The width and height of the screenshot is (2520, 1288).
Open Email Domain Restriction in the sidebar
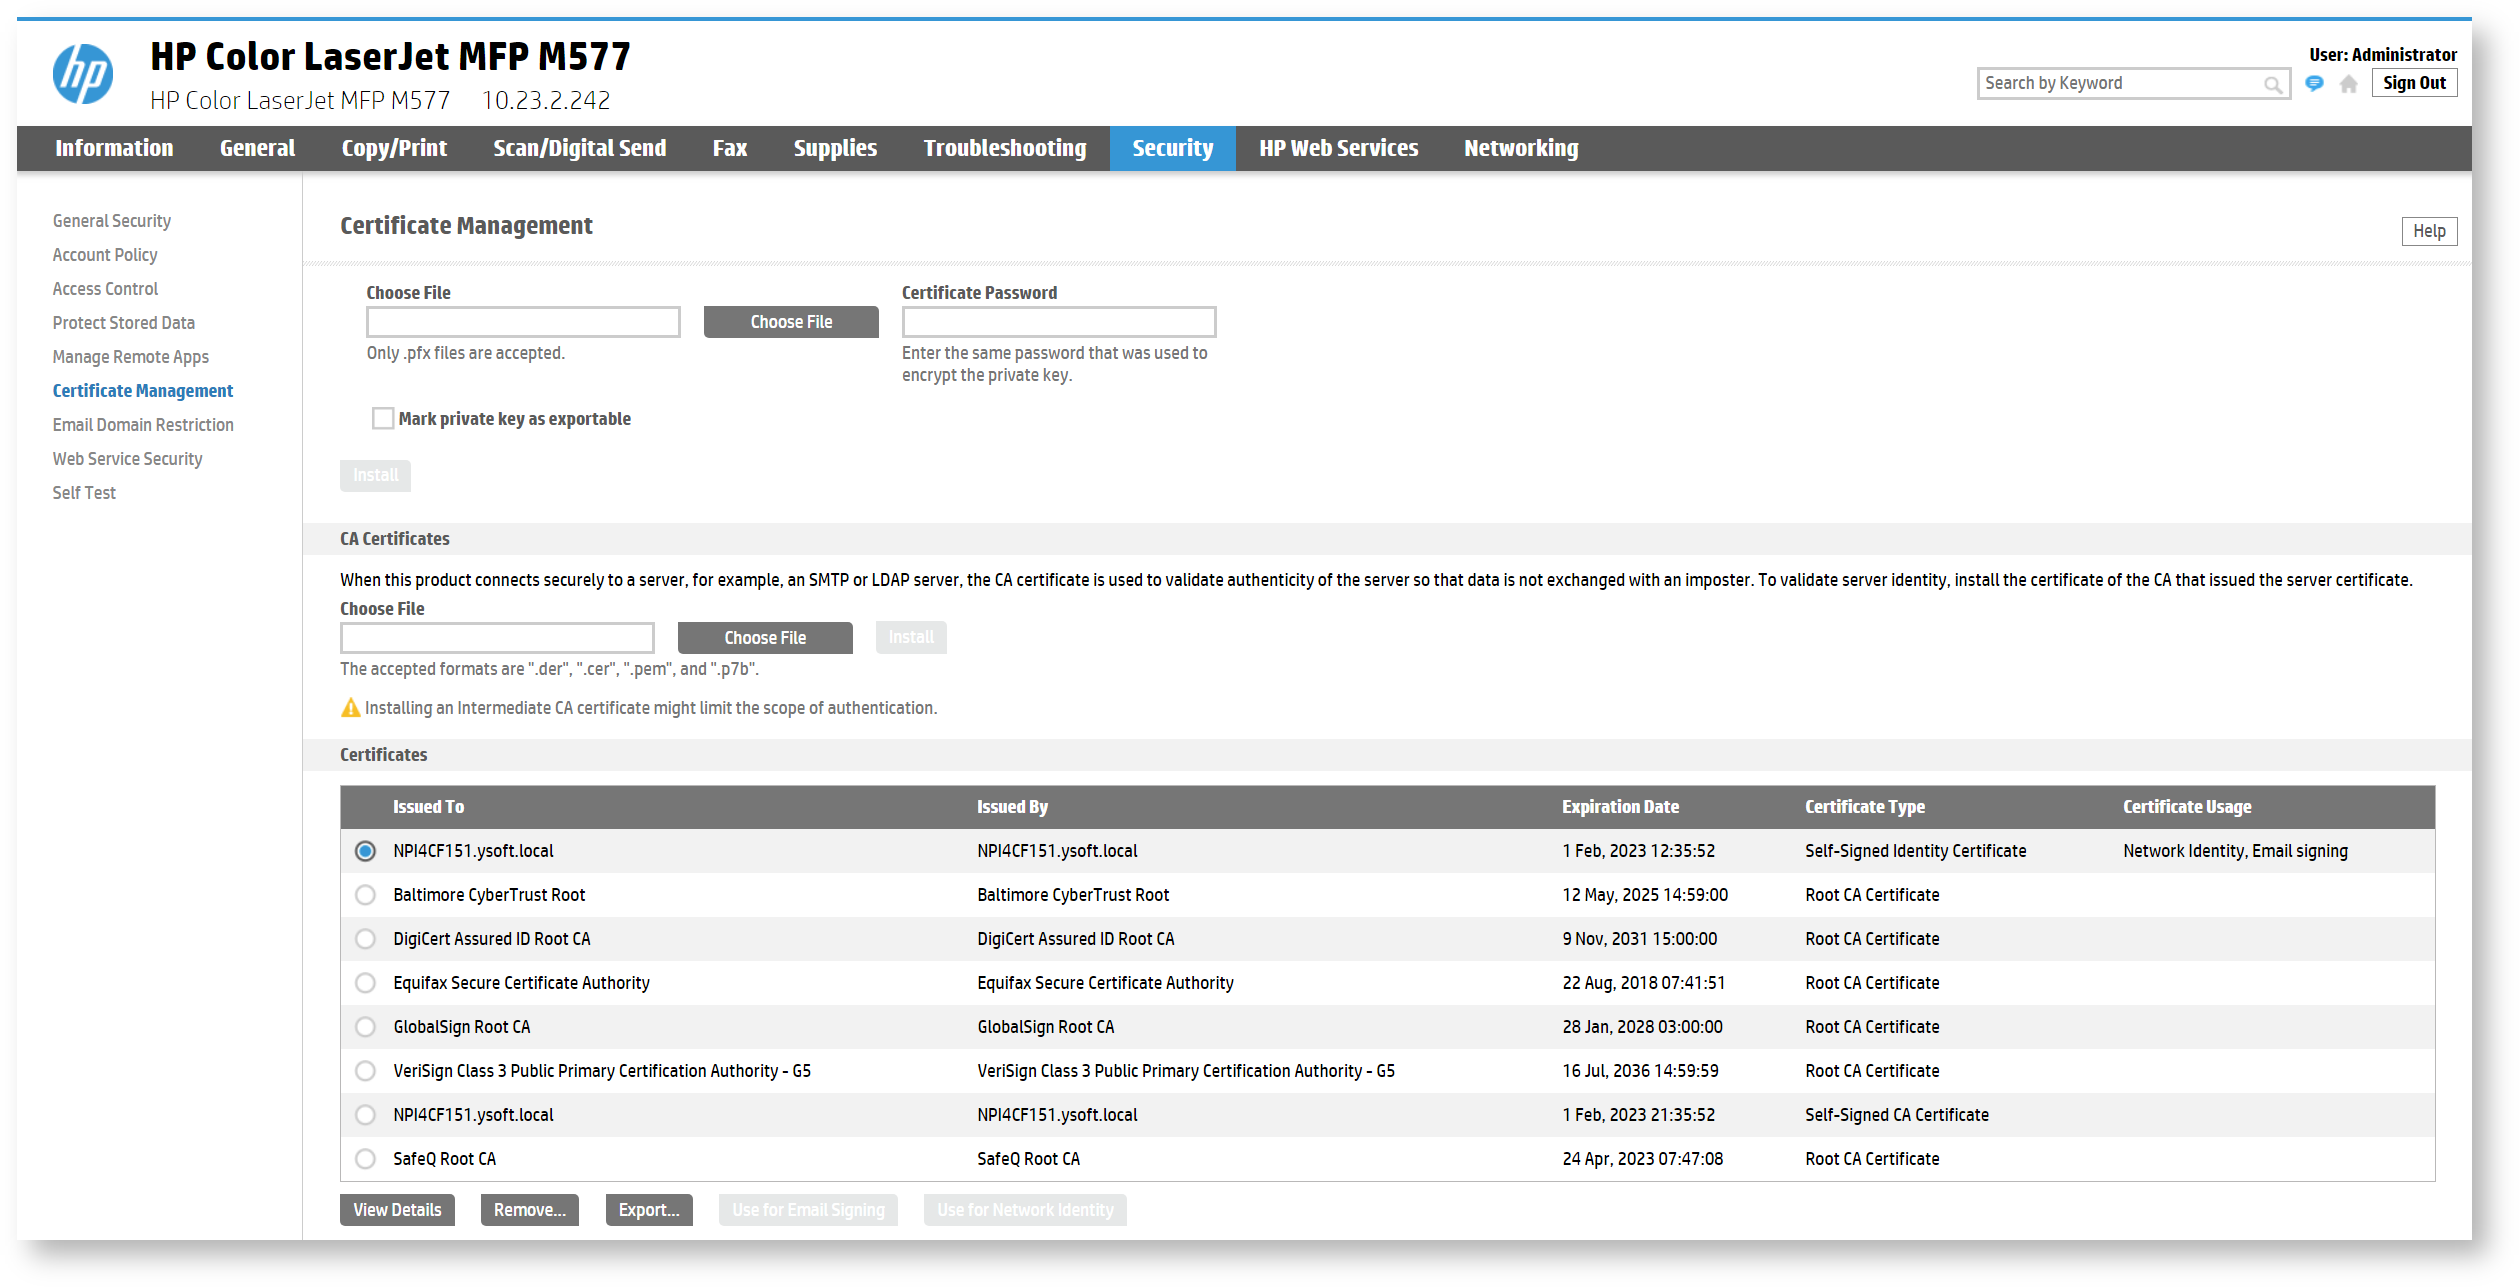point(143,425)
